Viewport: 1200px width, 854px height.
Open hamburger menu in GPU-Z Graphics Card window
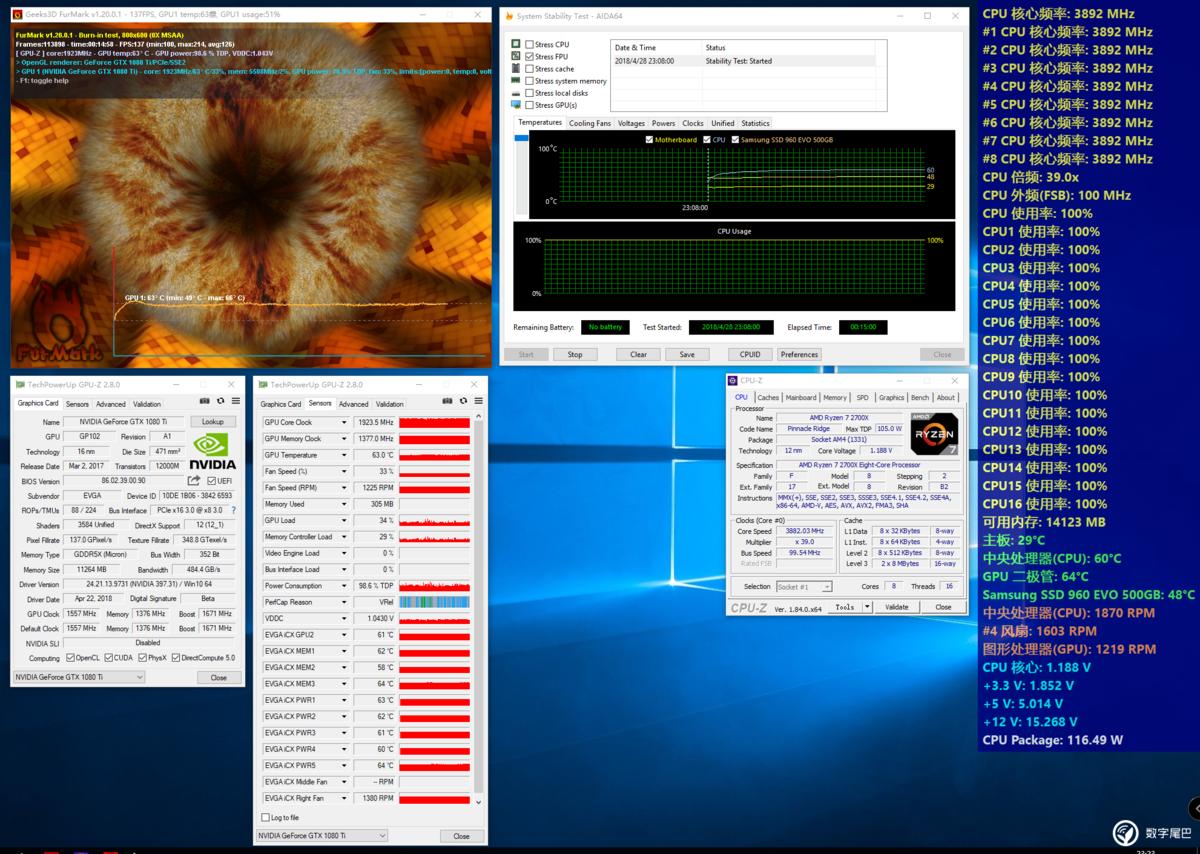(x=236, y=402)
